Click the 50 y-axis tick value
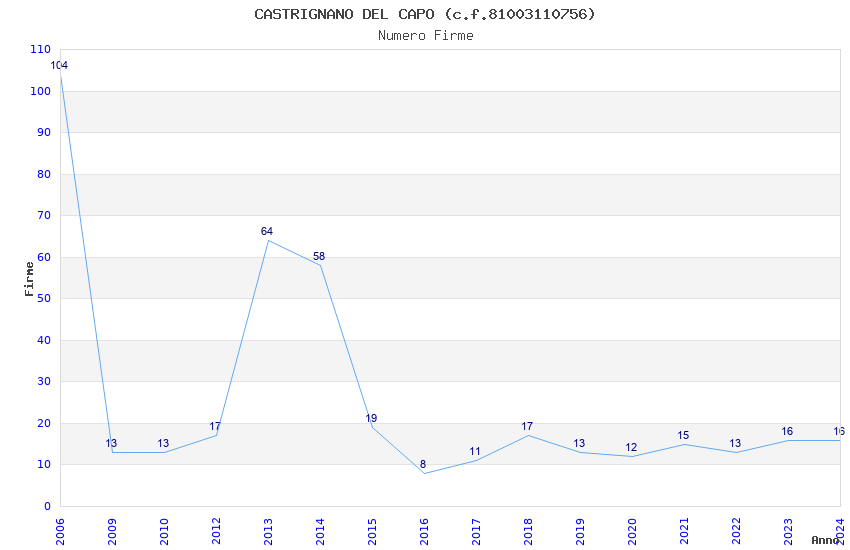 pos(44,298)
